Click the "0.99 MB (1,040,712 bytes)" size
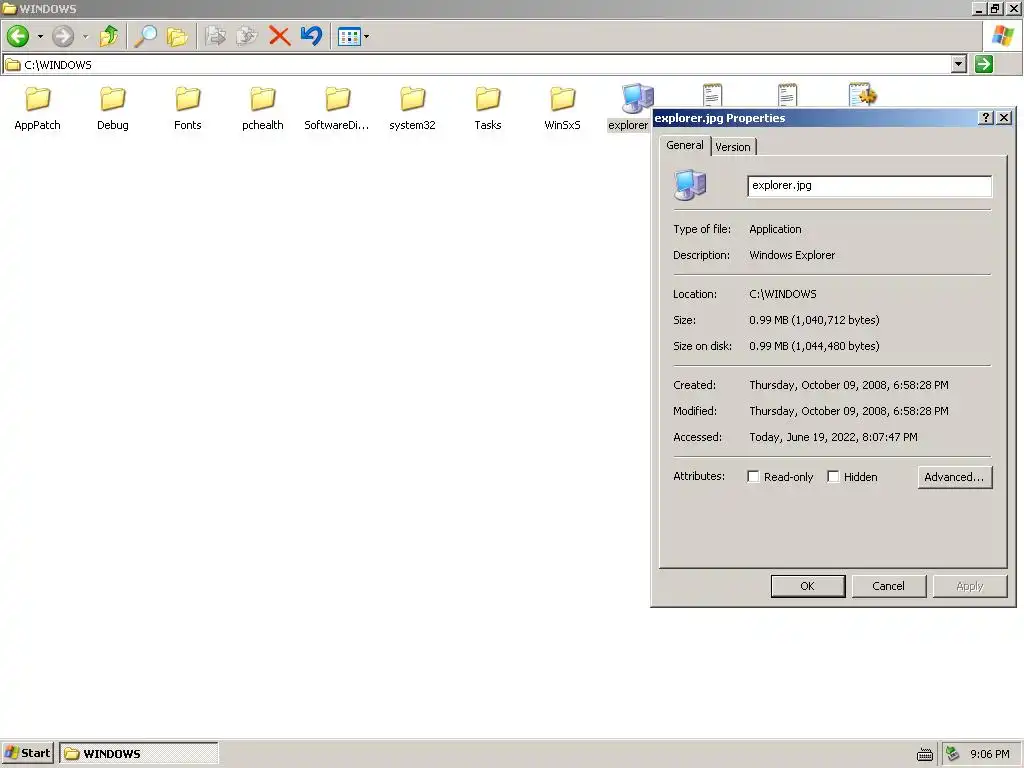The height and width of the screenshot is (768, 1024). [x=814, y=320]
